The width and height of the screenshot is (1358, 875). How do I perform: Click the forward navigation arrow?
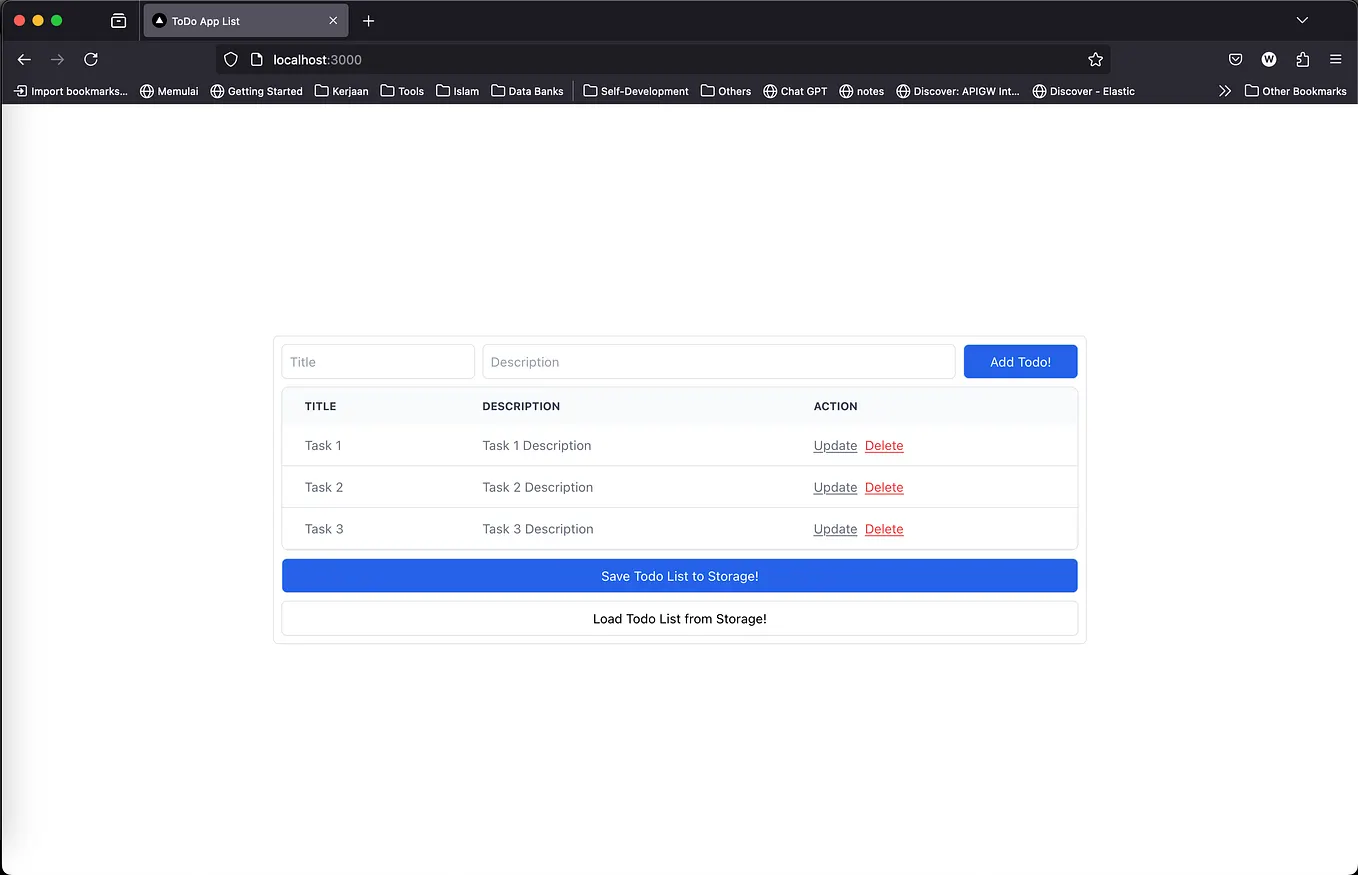[x=57, y=59]
